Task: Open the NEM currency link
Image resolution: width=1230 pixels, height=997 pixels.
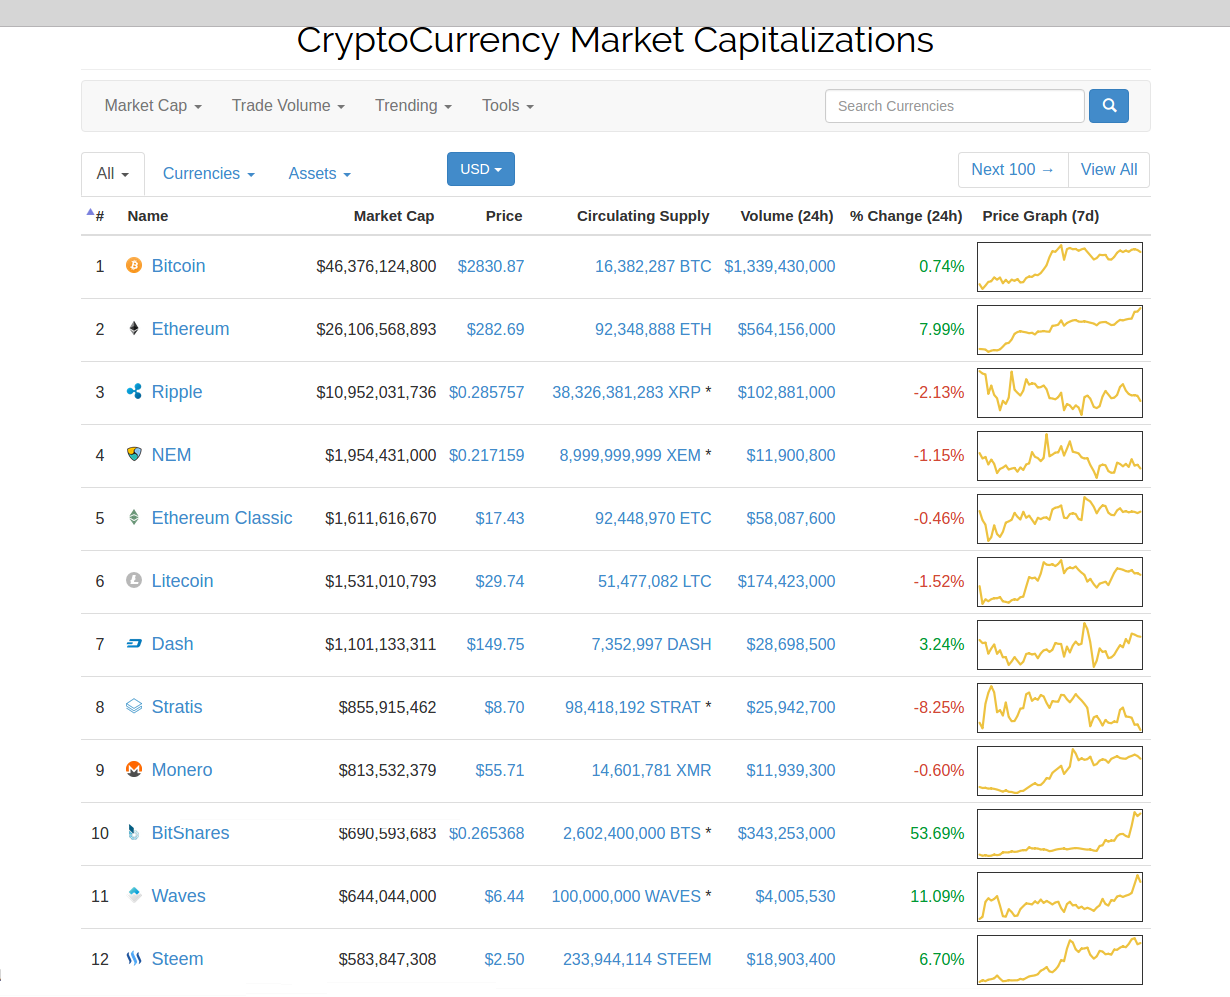Action: (x=172, y=455)
